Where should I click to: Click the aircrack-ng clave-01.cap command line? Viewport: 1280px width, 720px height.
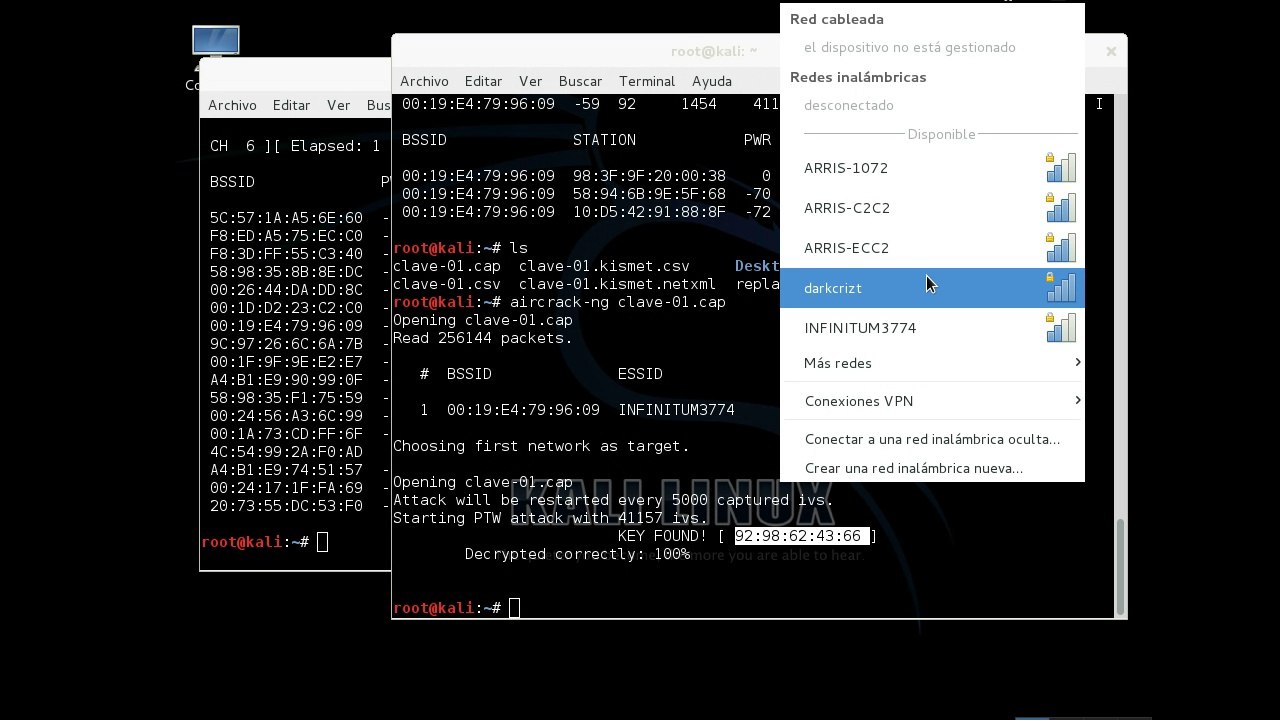617,302
